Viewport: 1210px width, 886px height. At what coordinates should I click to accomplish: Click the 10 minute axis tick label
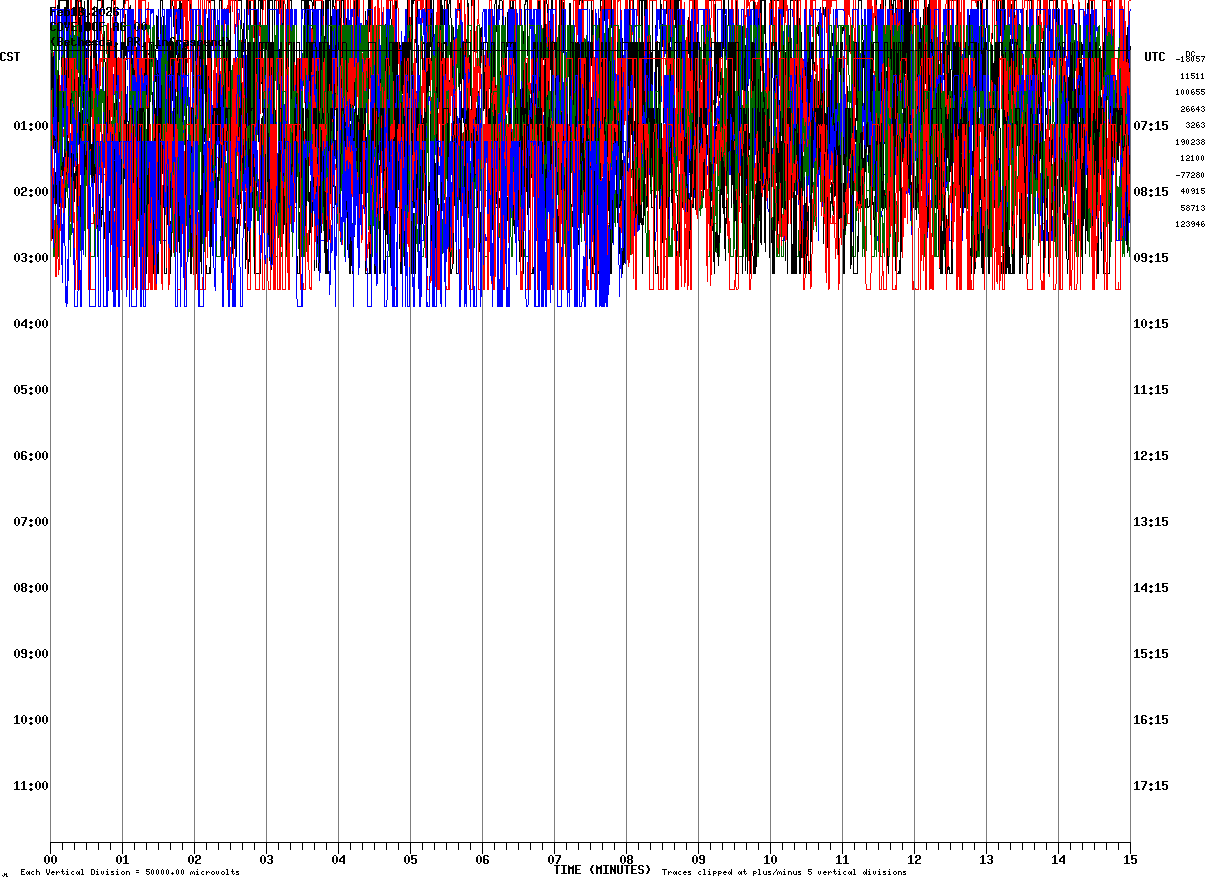770,860
